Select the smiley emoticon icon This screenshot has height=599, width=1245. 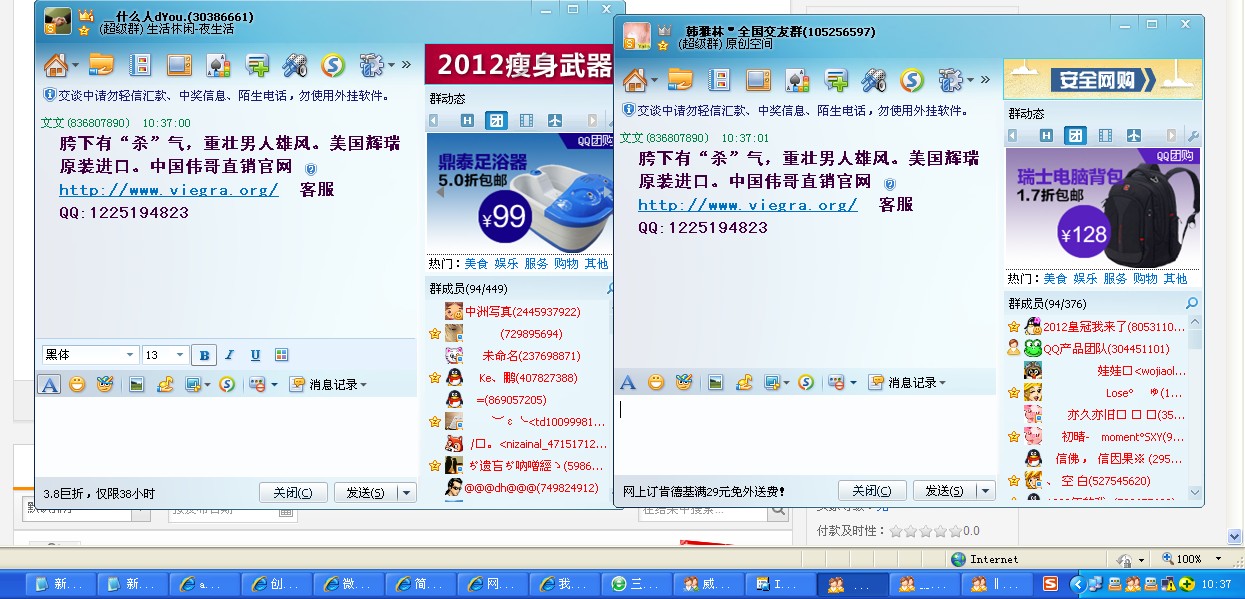78,384
